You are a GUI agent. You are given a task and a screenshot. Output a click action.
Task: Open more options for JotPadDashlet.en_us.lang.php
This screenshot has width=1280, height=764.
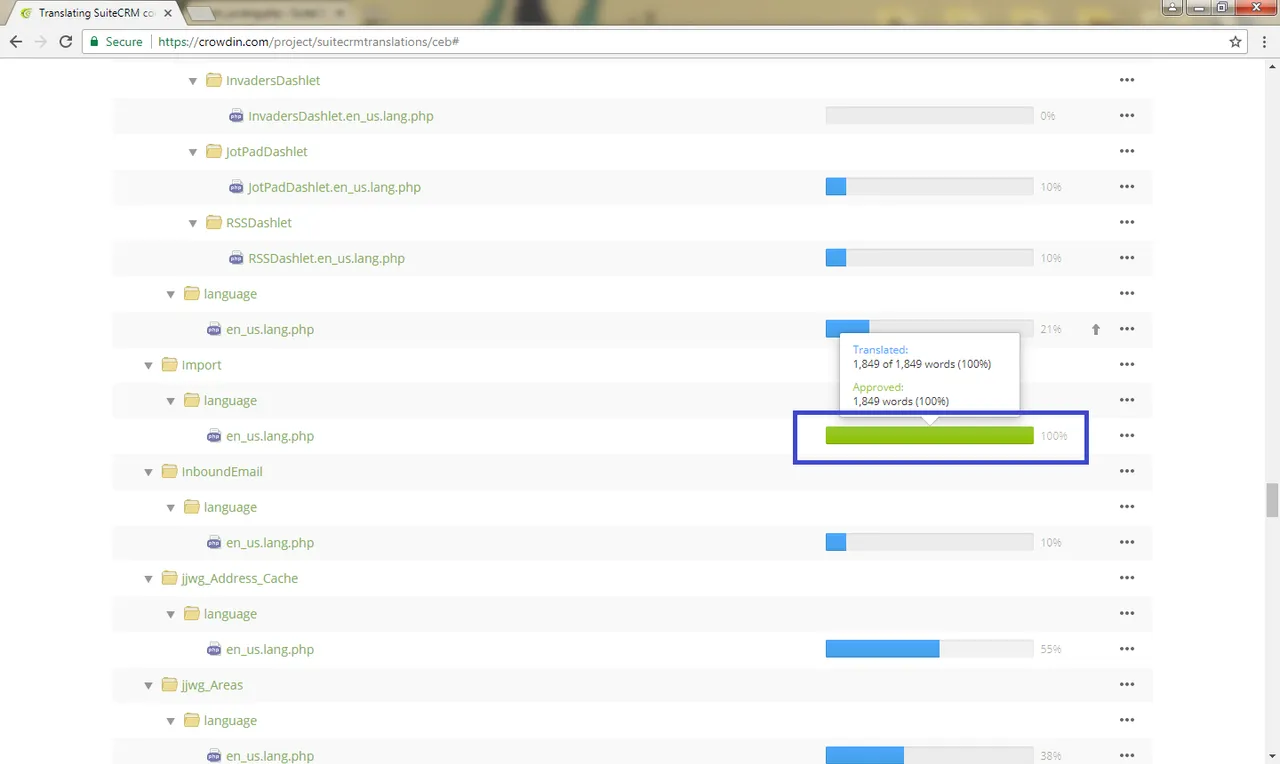point(1127,187)
